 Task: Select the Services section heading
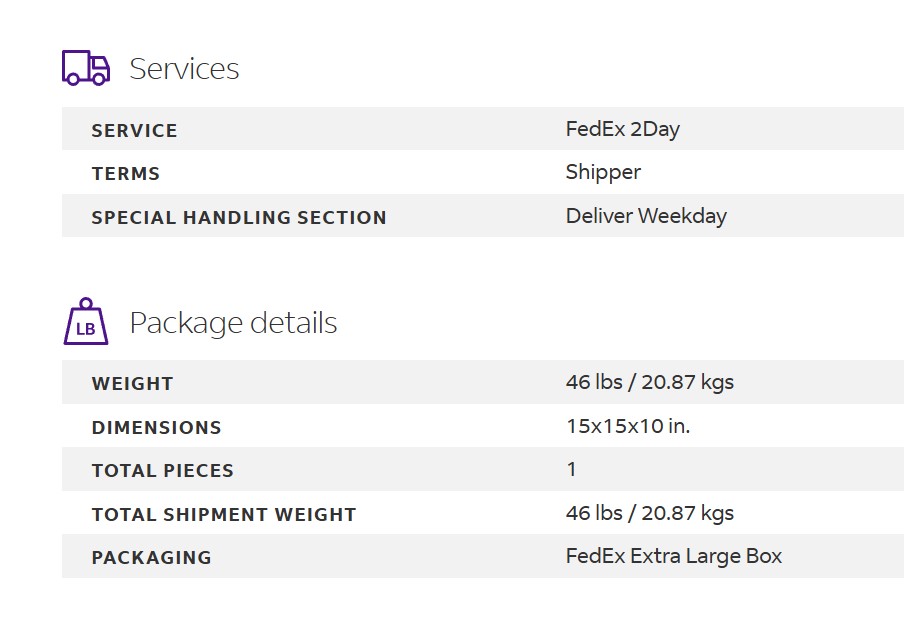point(184,69)
